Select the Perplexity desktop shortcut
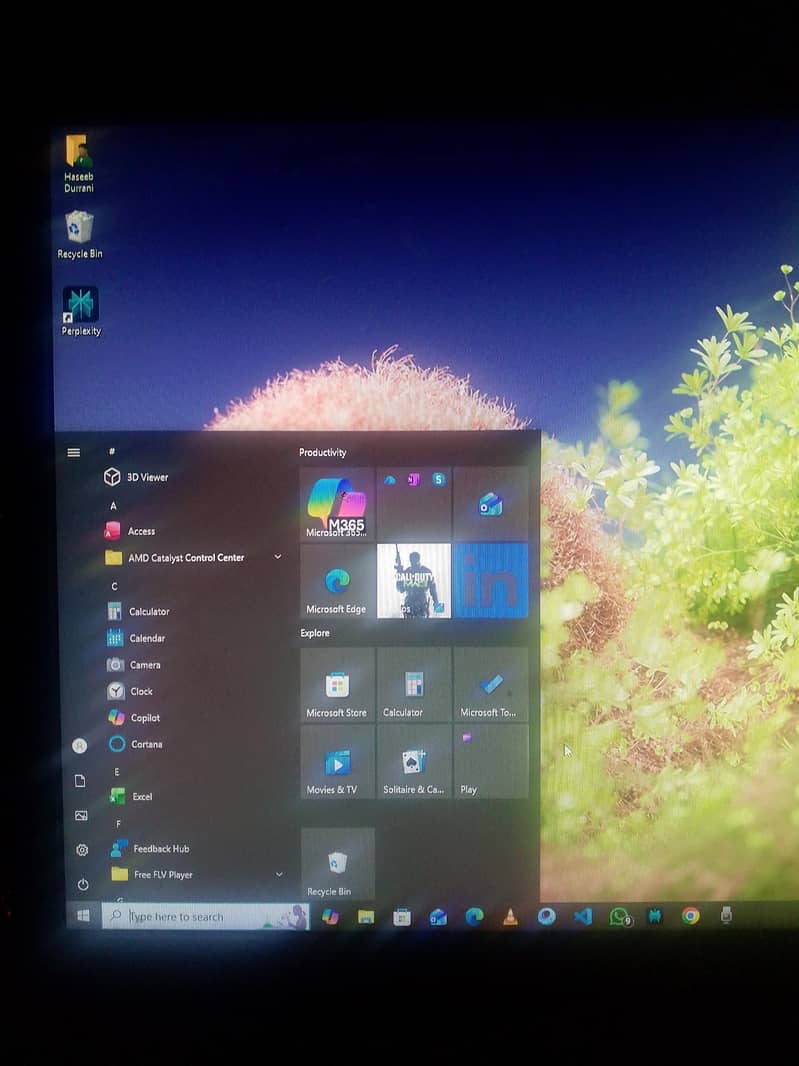 click(x=81, y=311)
